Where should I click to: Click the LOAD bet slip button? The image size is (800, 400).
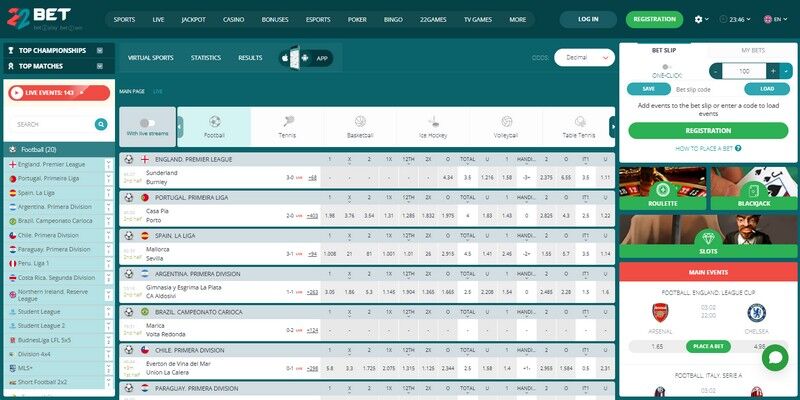767,89
